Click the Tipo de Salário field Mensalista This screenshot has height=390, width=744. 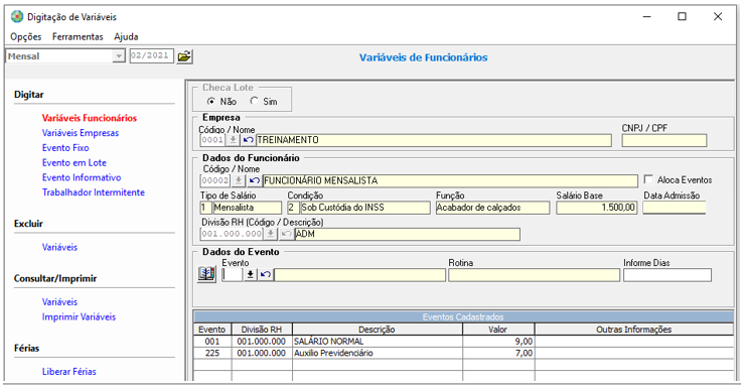247,207
